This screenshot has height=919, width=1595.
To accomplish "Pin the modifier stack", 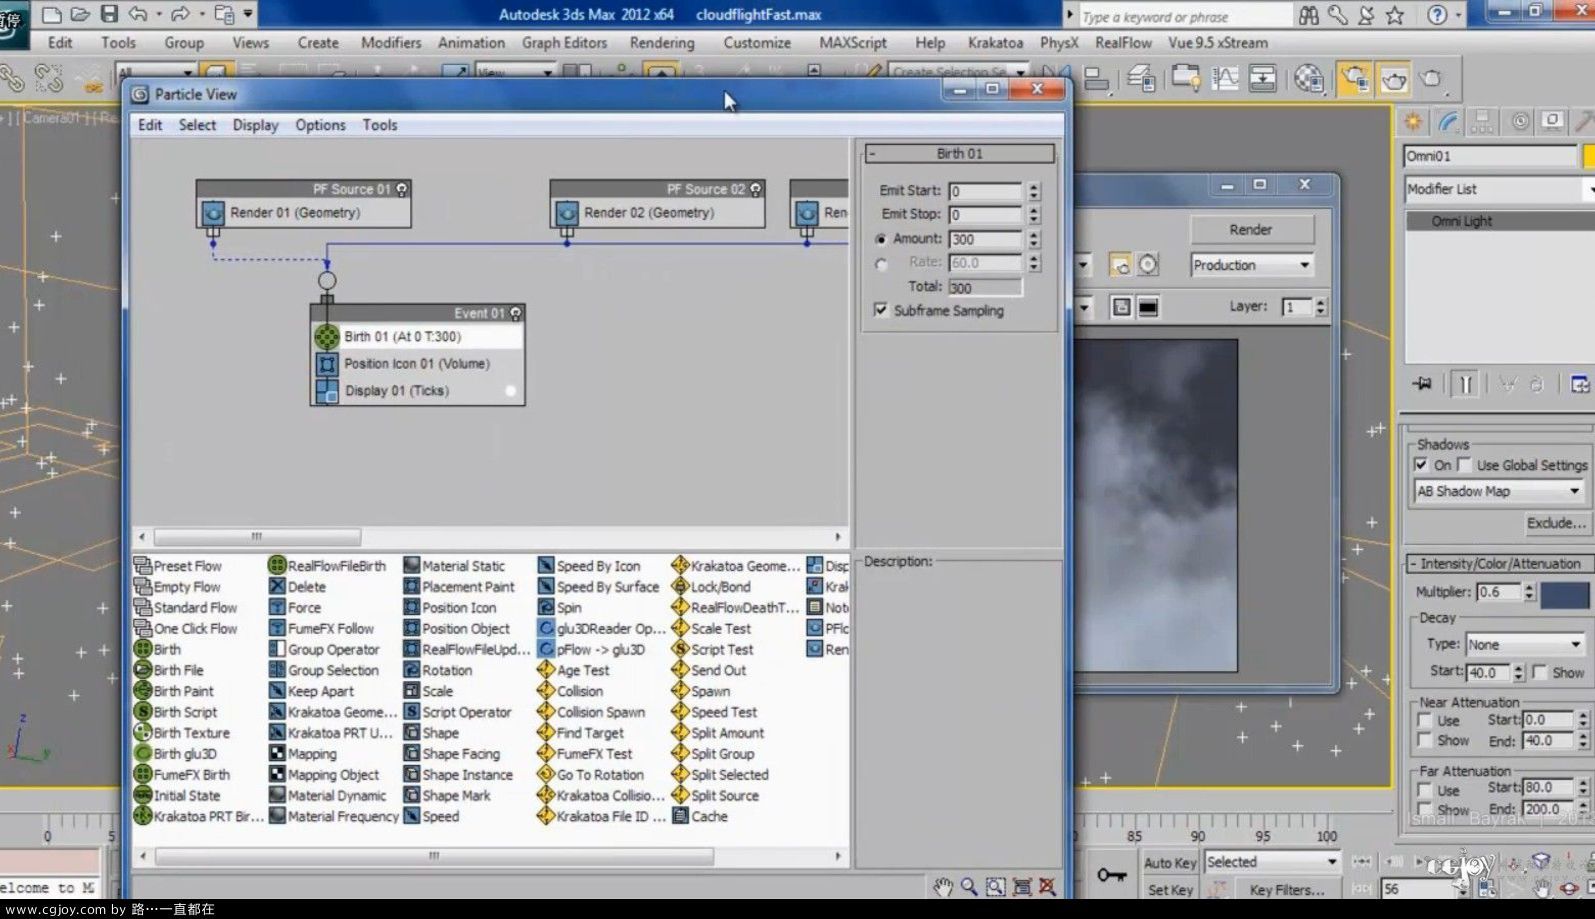I will coord(1421,384).
